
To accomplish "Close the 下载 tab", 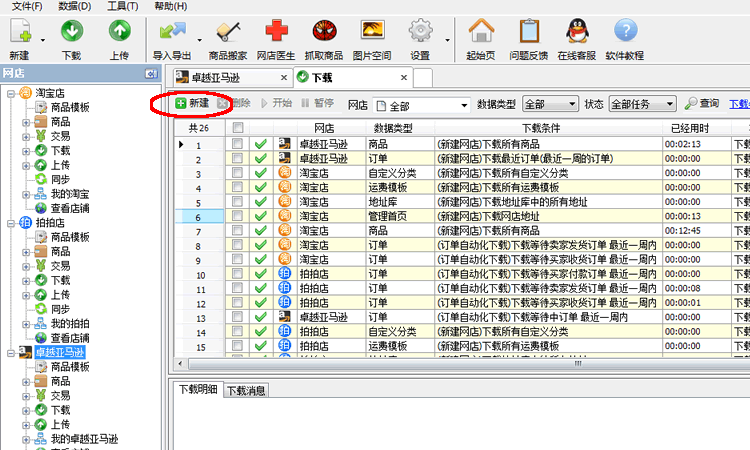I will [404, 77].
